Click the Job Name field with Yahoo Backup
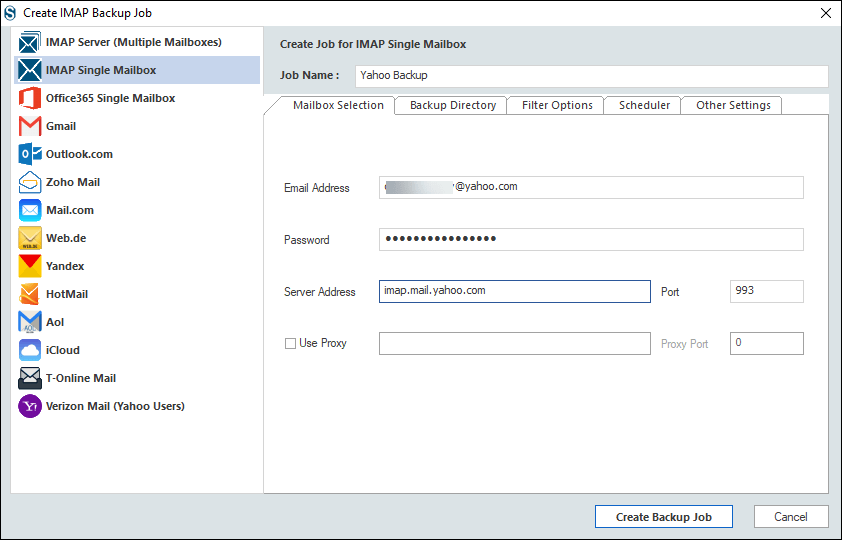Viewport: 842px width, 540px height. 591,76
